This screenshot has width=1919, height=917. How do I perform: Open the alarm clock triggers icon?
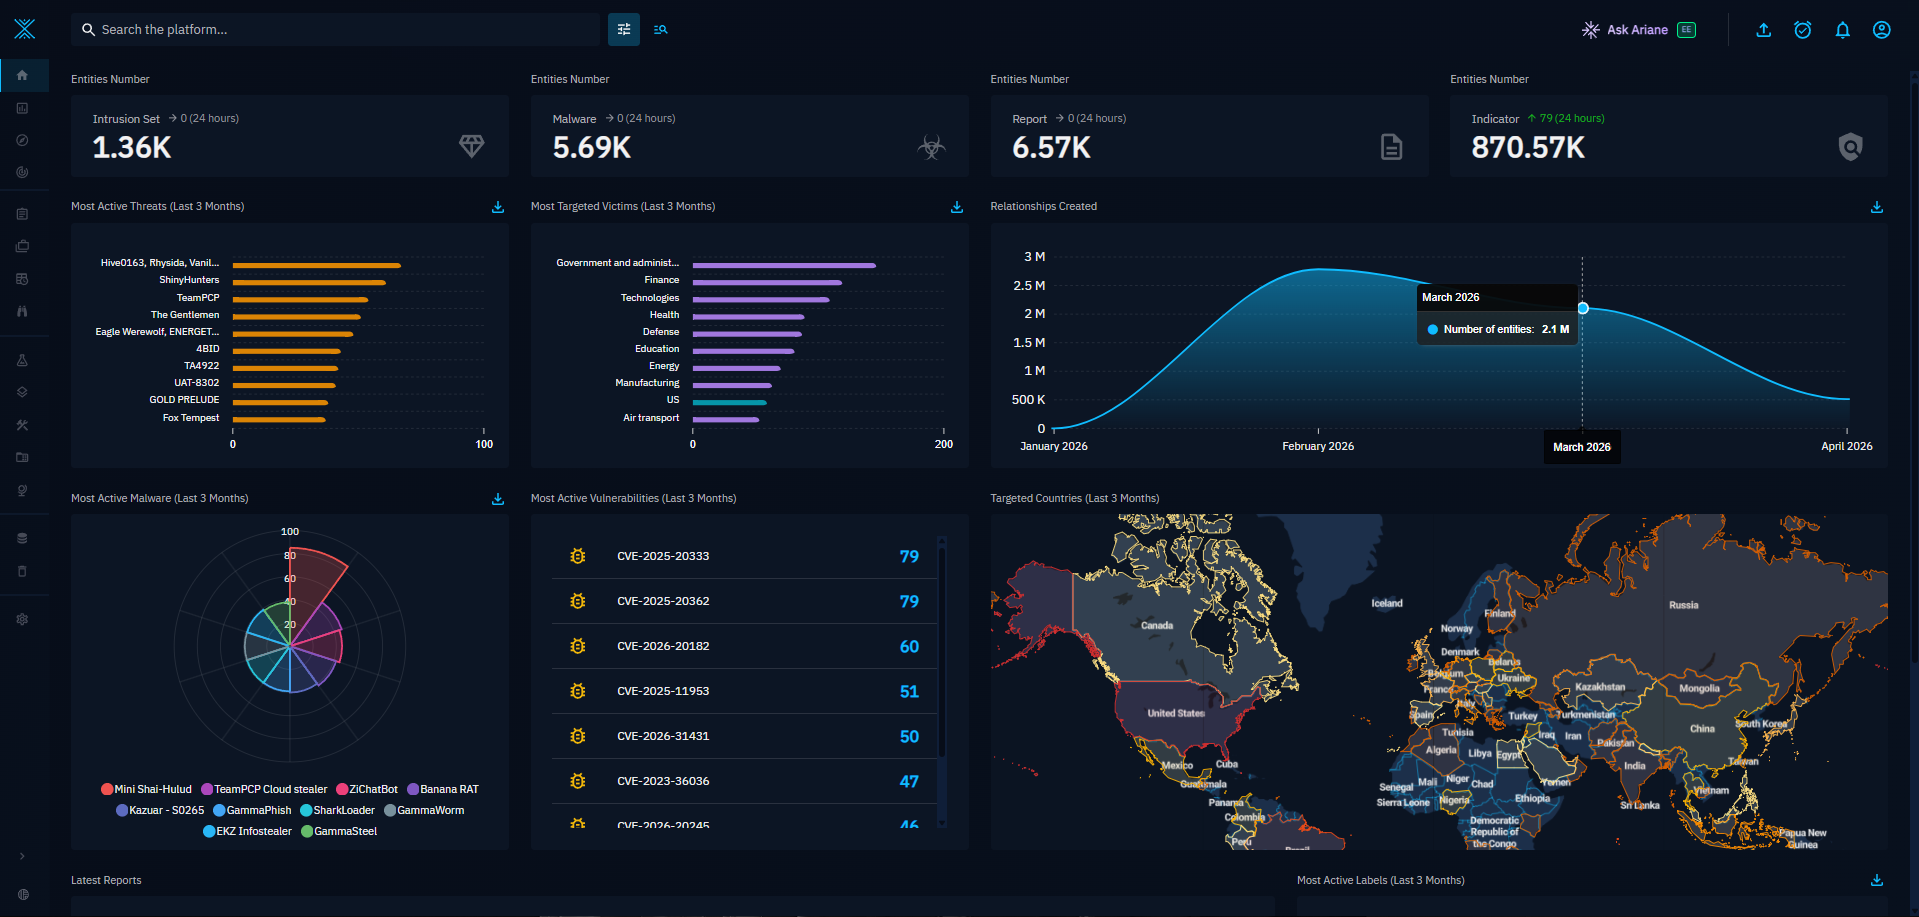(x=1803, y=30)
